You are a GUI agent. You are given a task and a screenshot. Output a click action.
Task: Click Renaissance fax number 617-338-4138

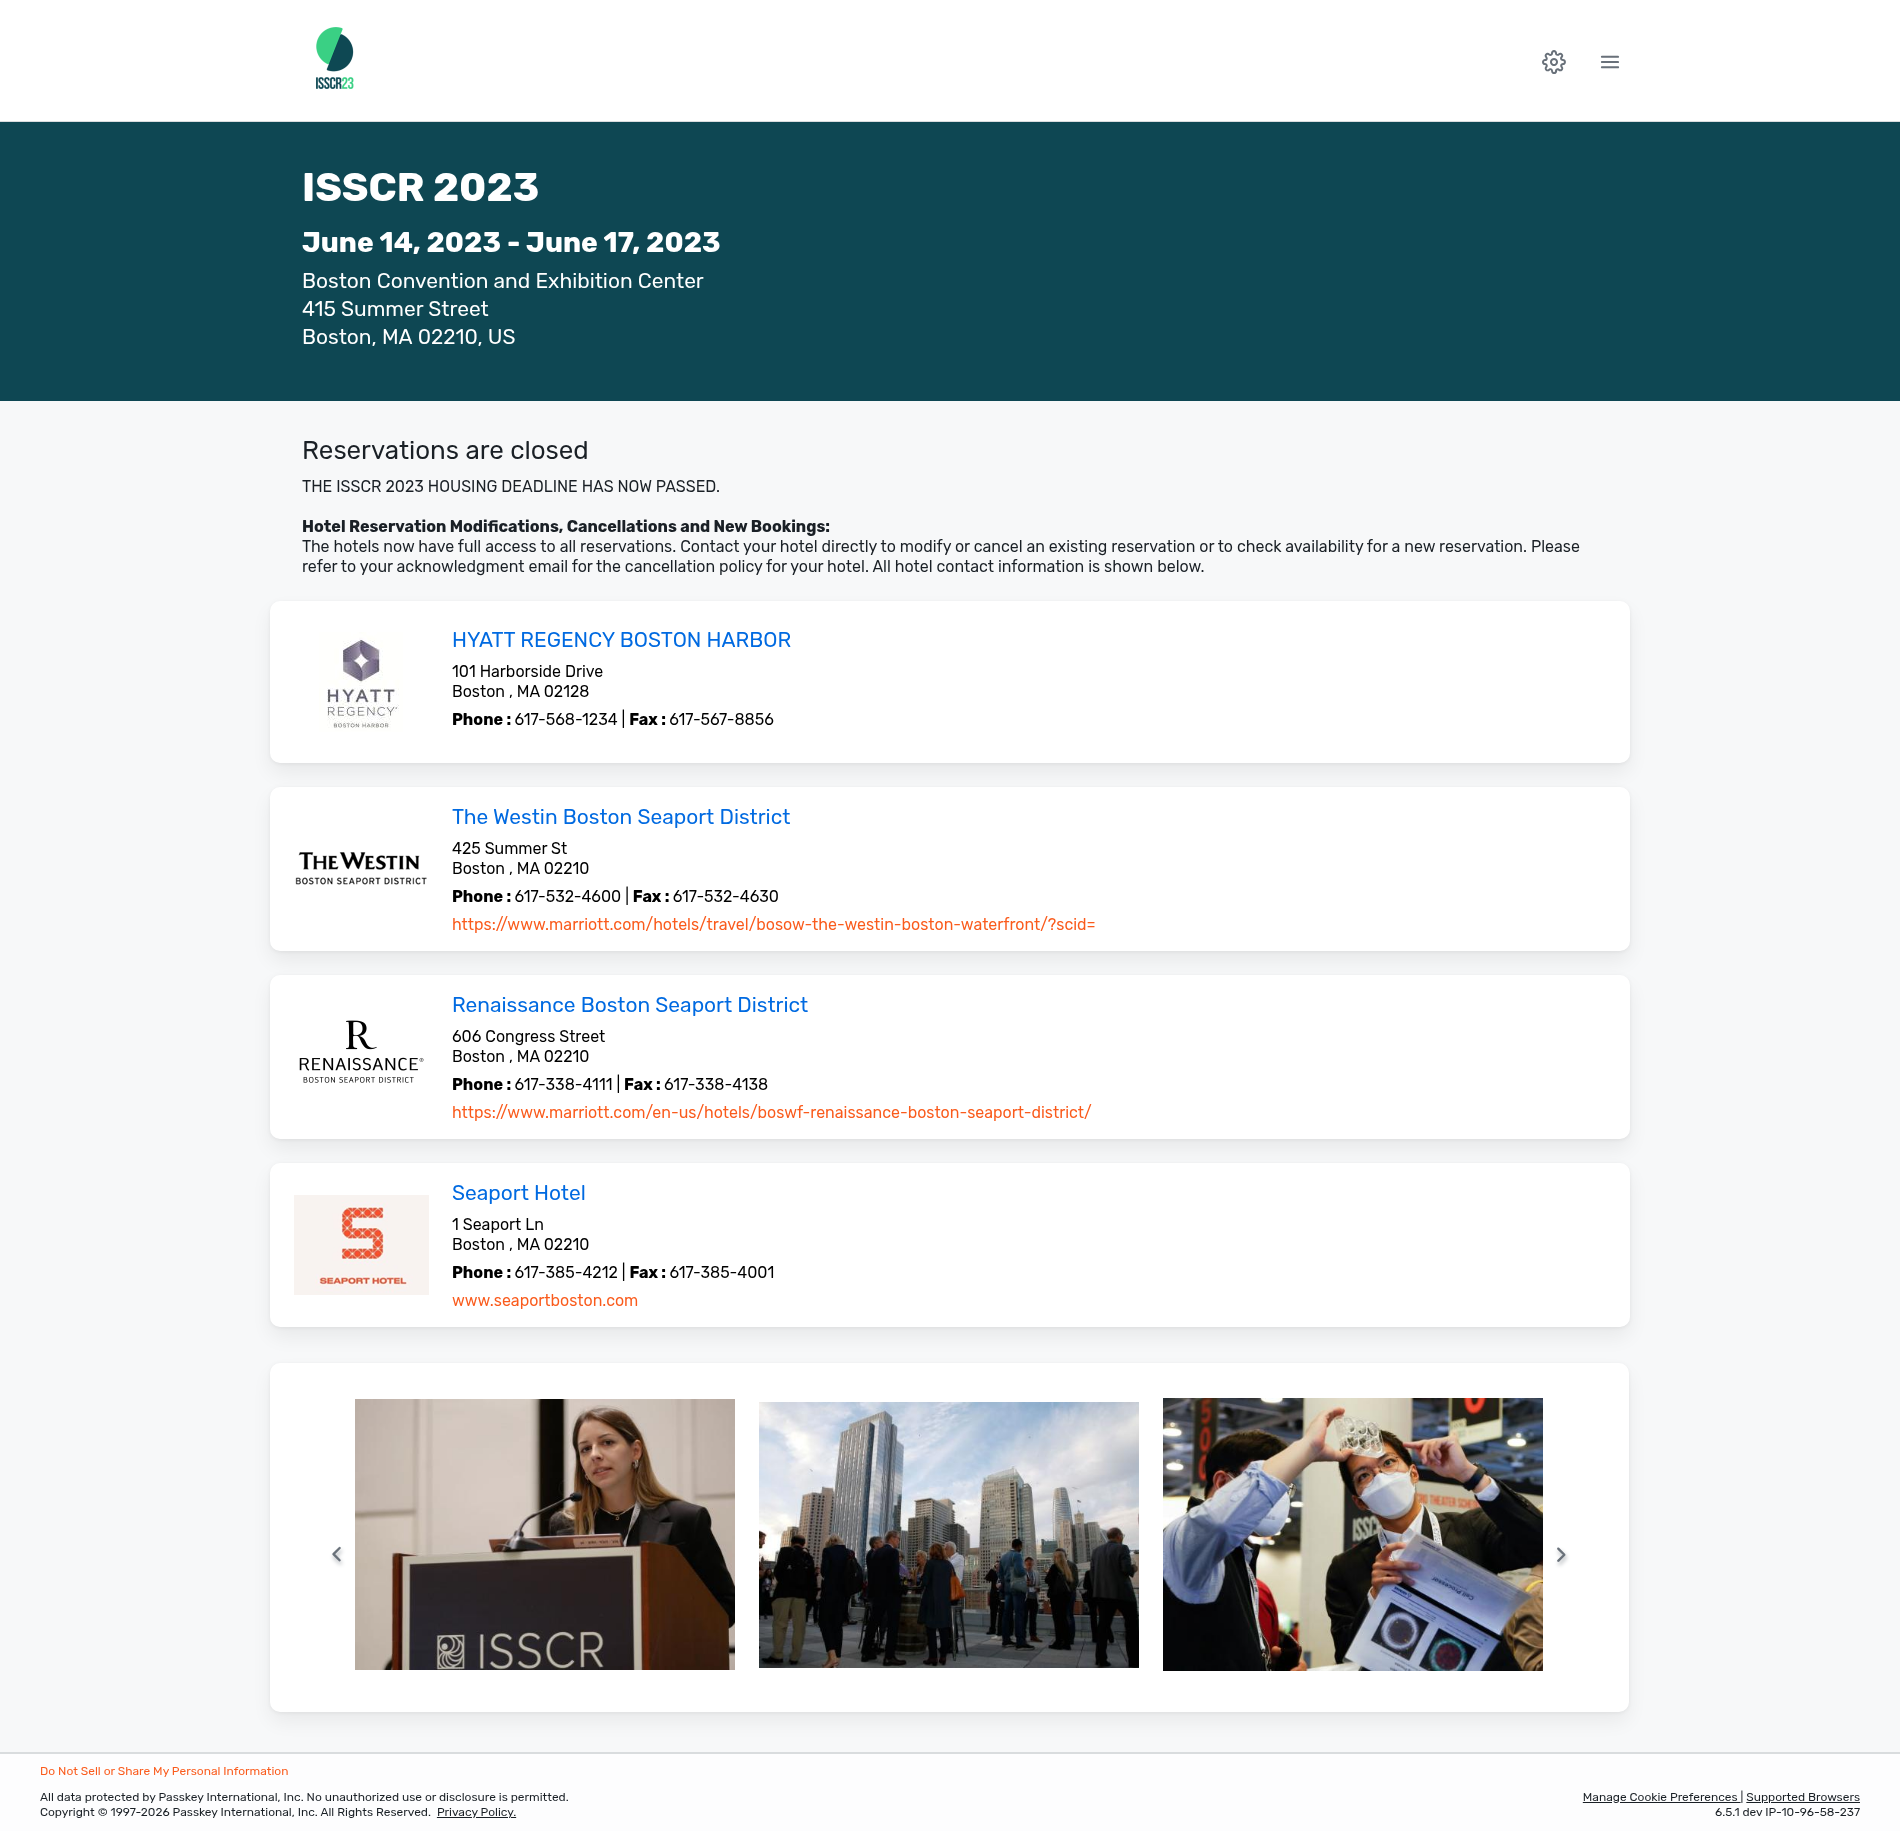click(x=716, y=1084)
